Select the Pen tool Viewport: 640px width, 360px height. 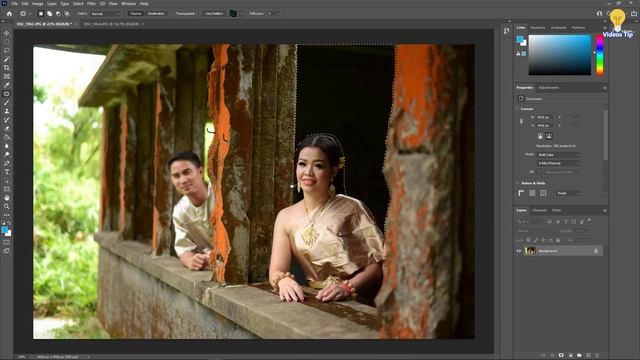[7, 163]
